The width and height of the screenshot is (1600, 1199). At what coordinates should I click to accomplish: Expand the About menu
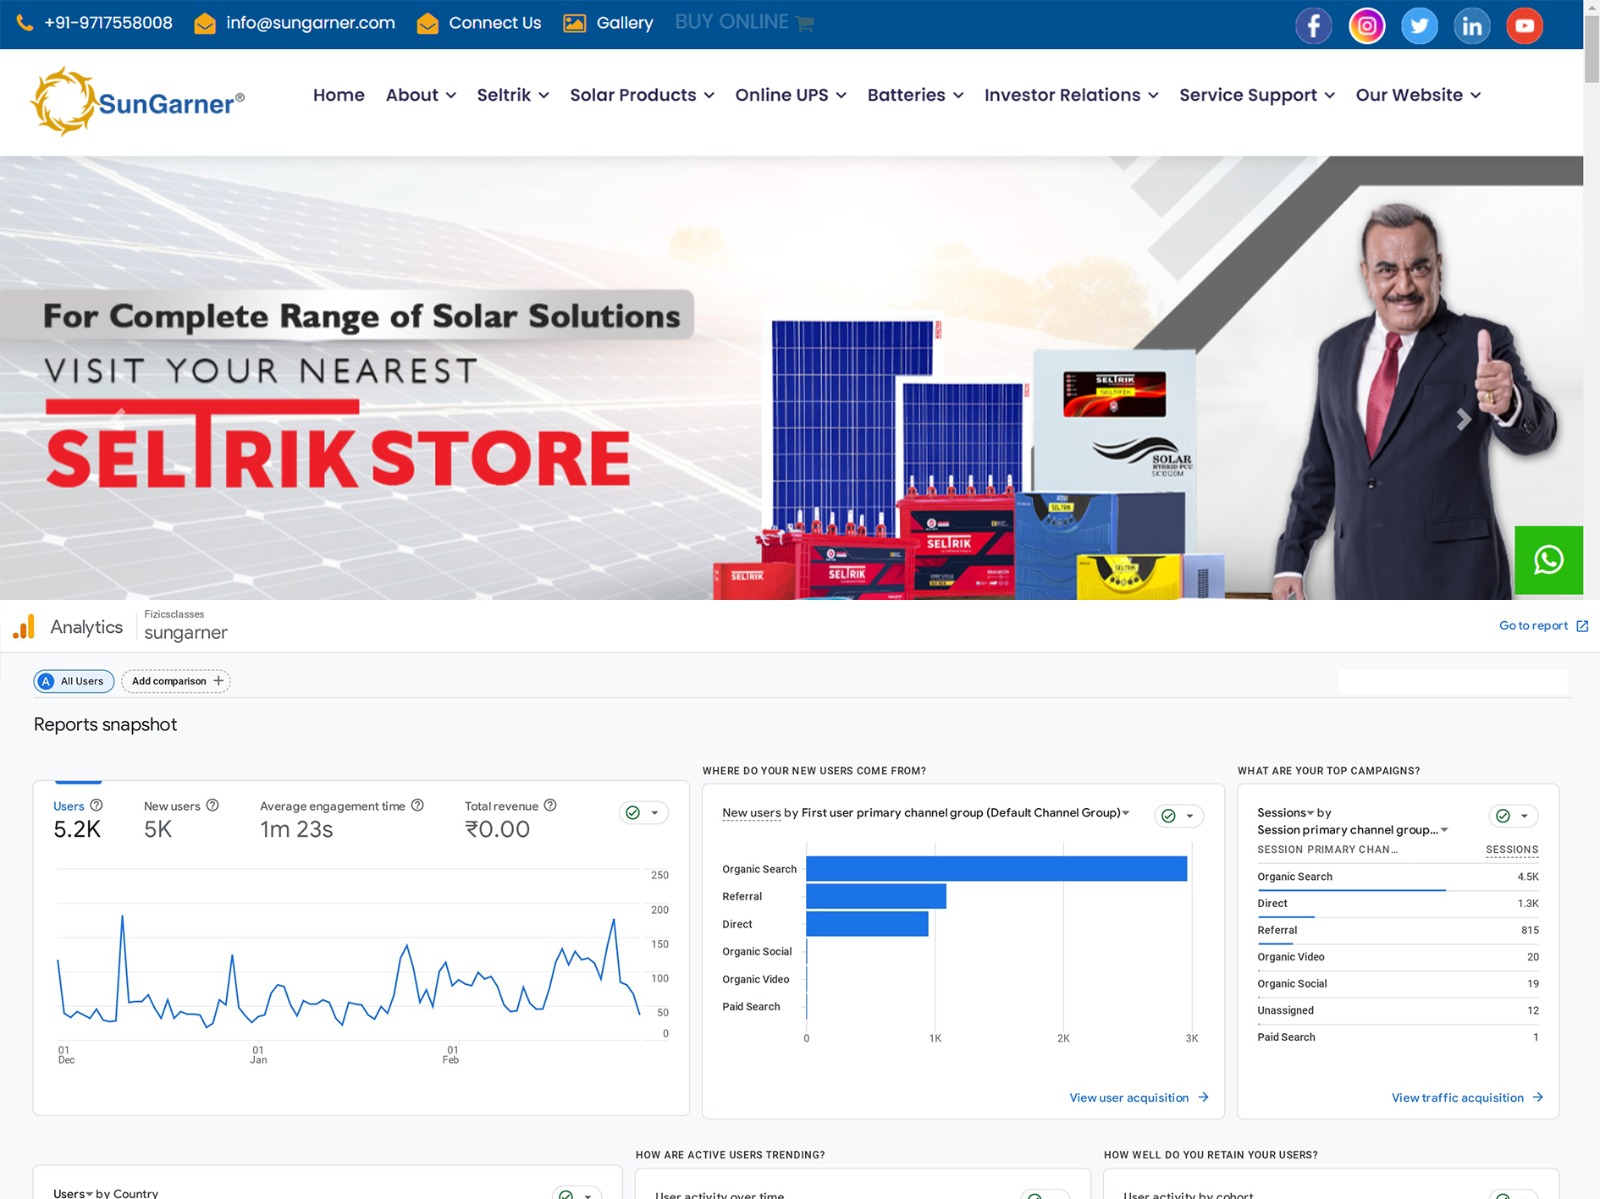tap(421, 95)
